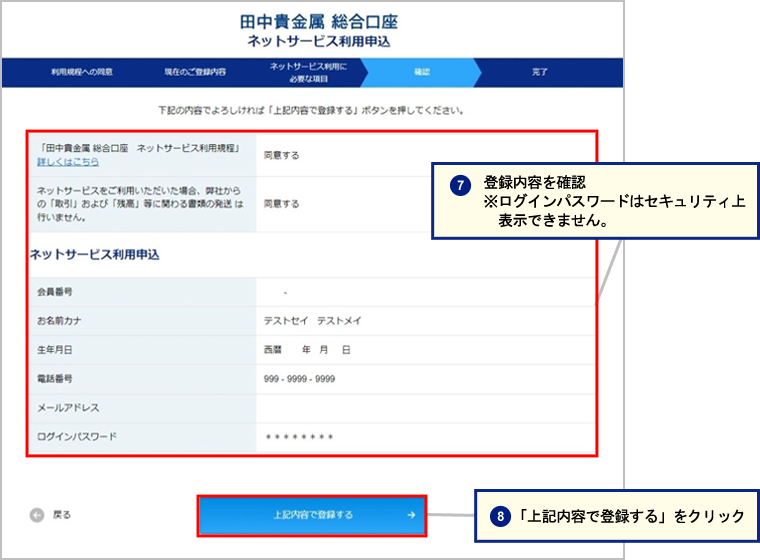Click the instruction text above the form
This screenshot has height=560, width=760.
pos(311,111)
